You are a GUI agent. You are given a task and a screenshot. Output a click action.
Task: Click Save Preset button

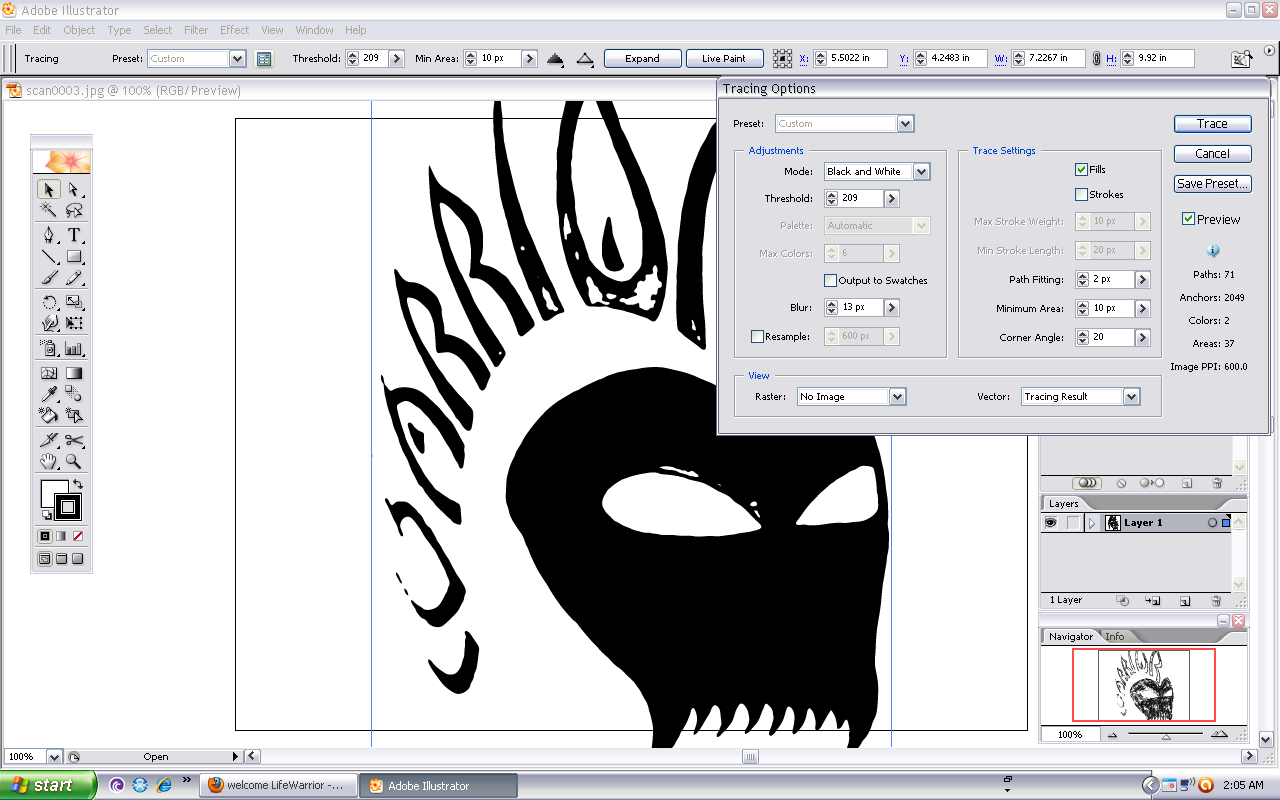[1212, 184]
